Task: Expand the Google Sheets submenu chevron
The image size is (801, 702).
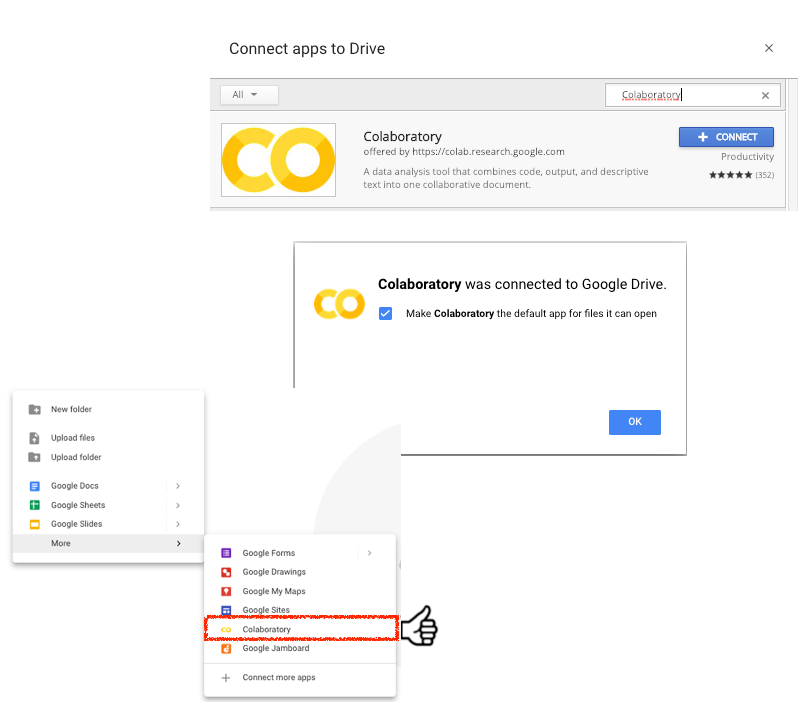Action: [178, 505]
